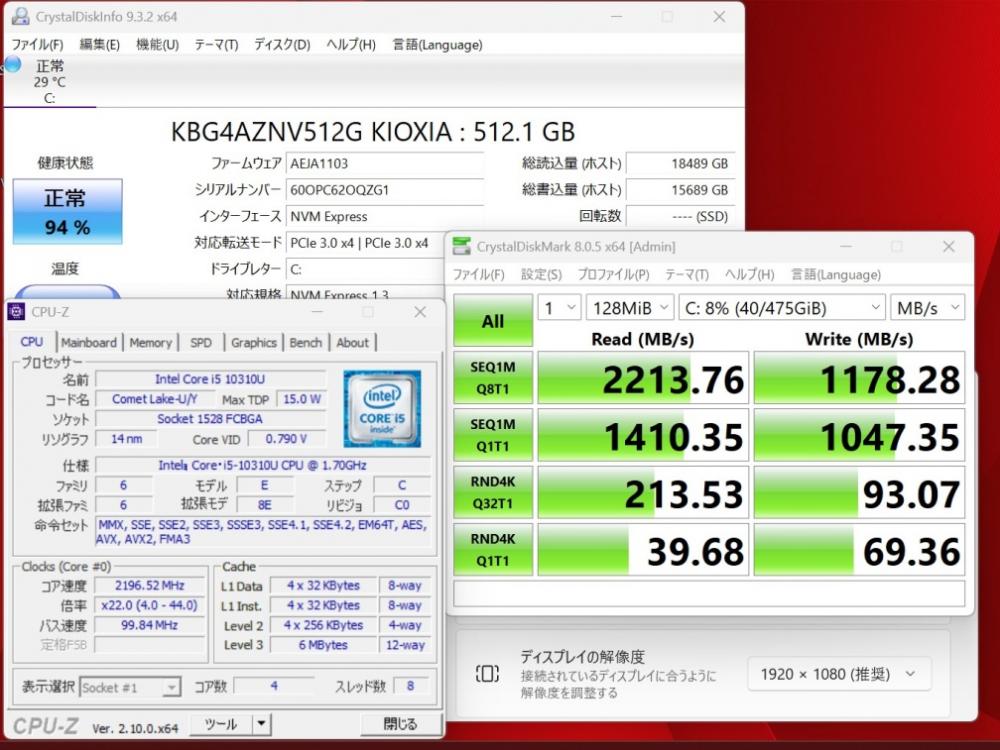The image size is (1000, 750).
Task: Click the PCIe 3.0 x4 transfer mode field
Action: [367, 243]
